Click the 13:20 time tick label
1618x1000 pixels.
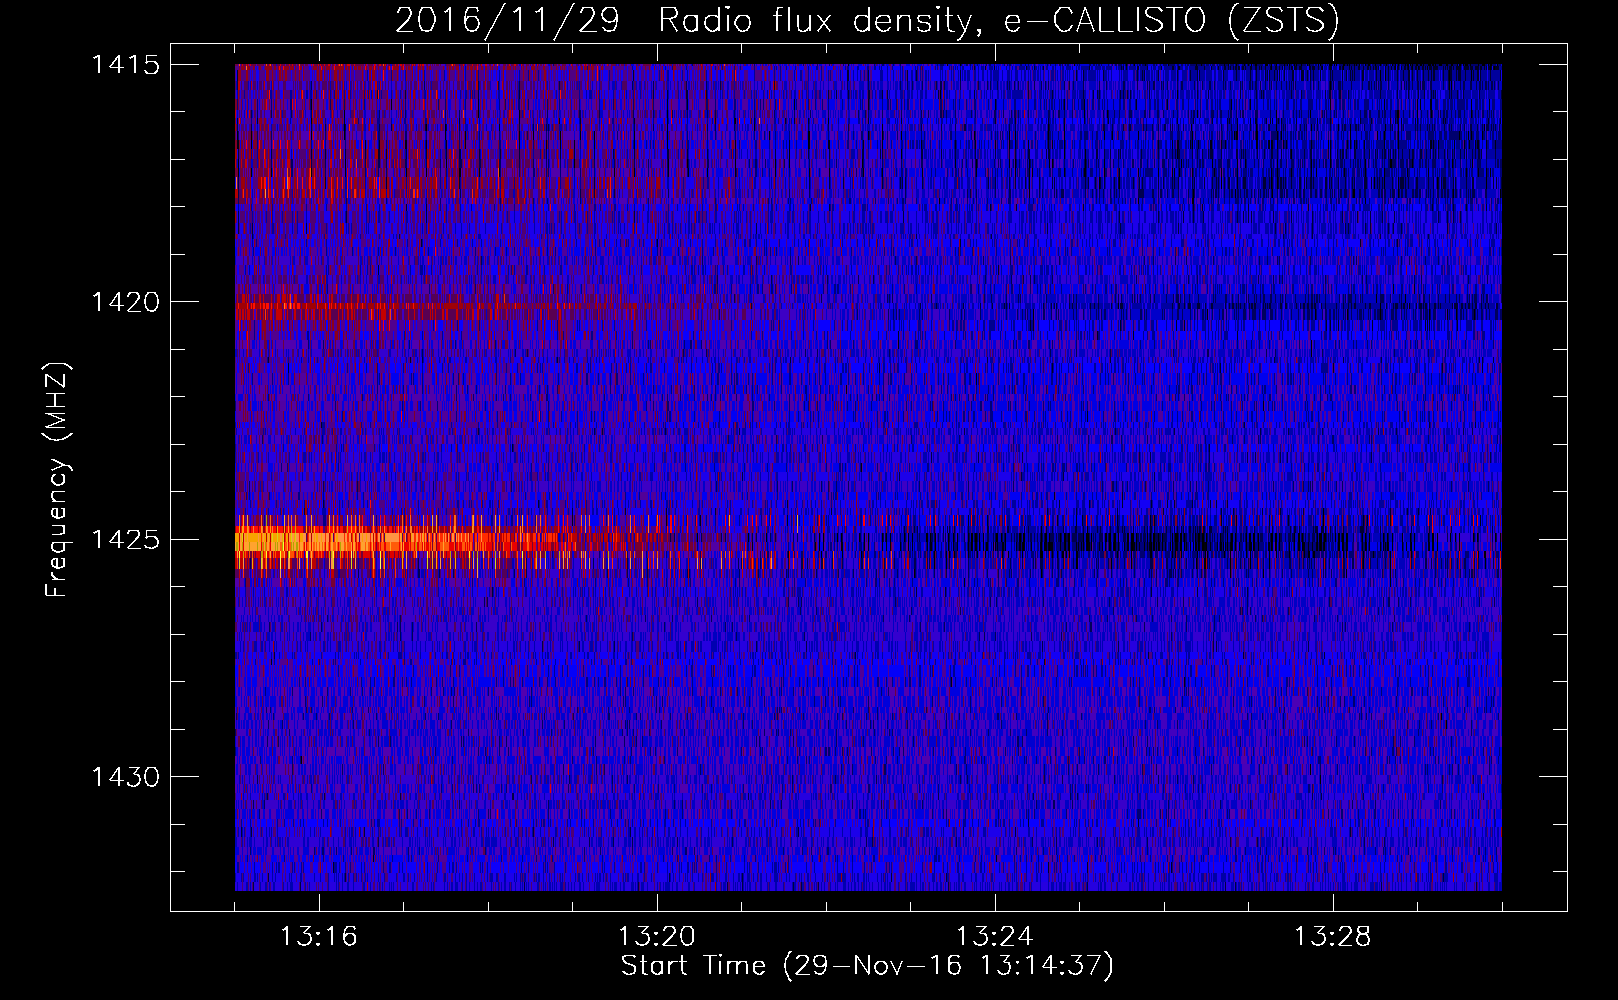(657, 937)
